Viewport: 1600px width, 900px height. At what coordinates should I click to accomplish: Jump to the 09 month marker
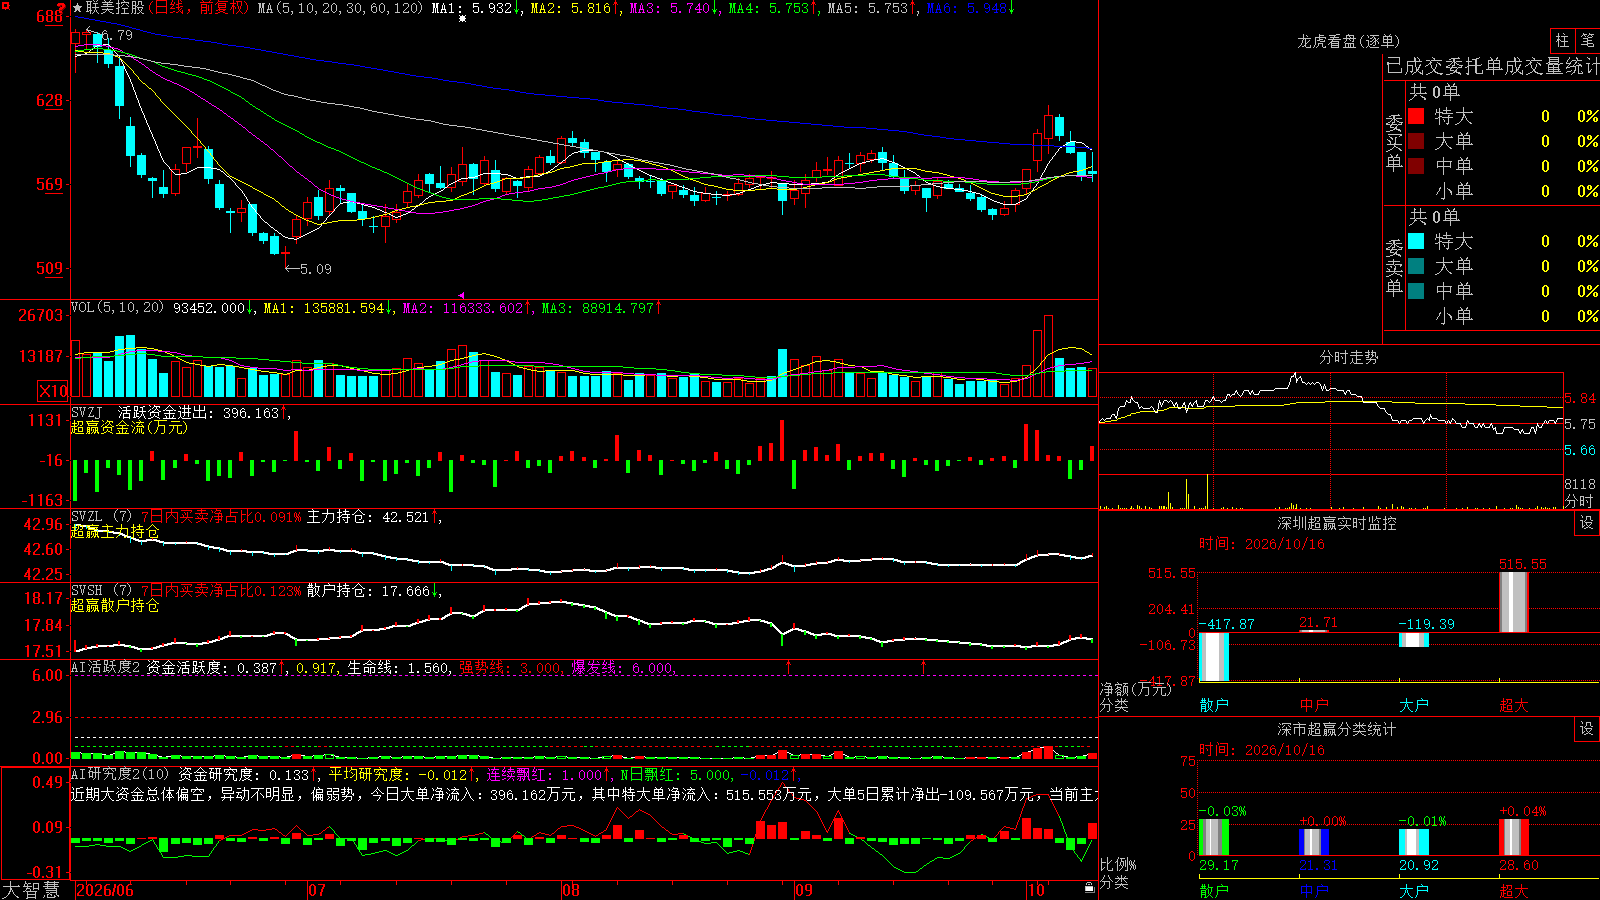pyautogui.click(x=804, y=890)
